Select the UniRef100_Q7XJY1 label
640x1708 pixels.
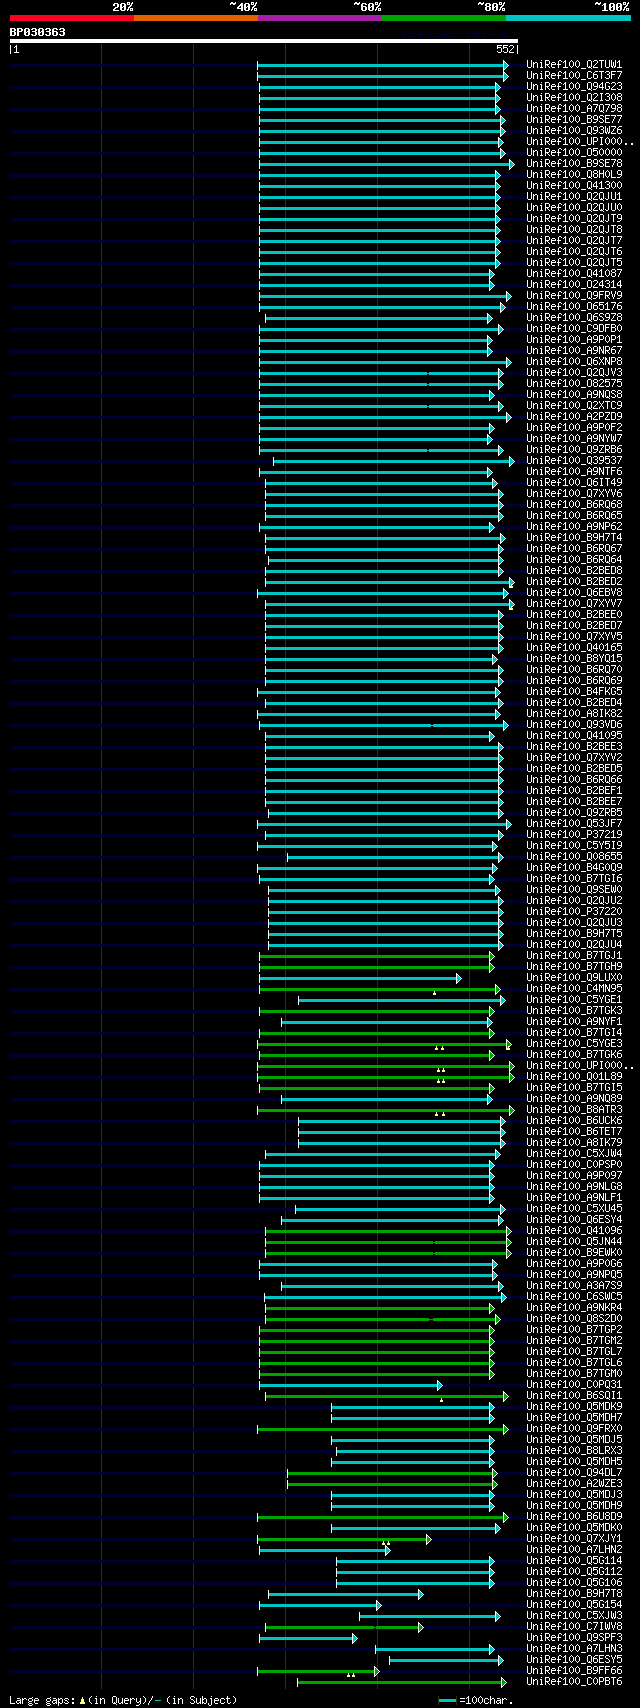tap(574, 1538)
